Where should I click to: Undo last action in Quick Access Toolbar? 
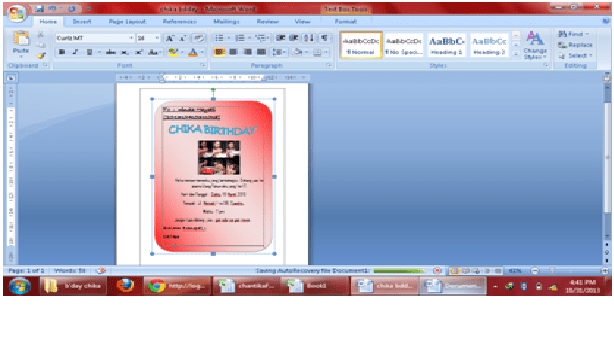coord(52,9)
